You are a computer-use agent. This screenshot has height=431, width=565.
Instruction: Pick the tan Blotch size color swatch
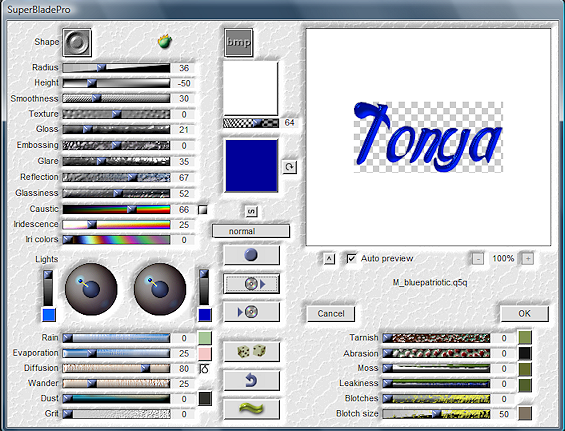525,413
